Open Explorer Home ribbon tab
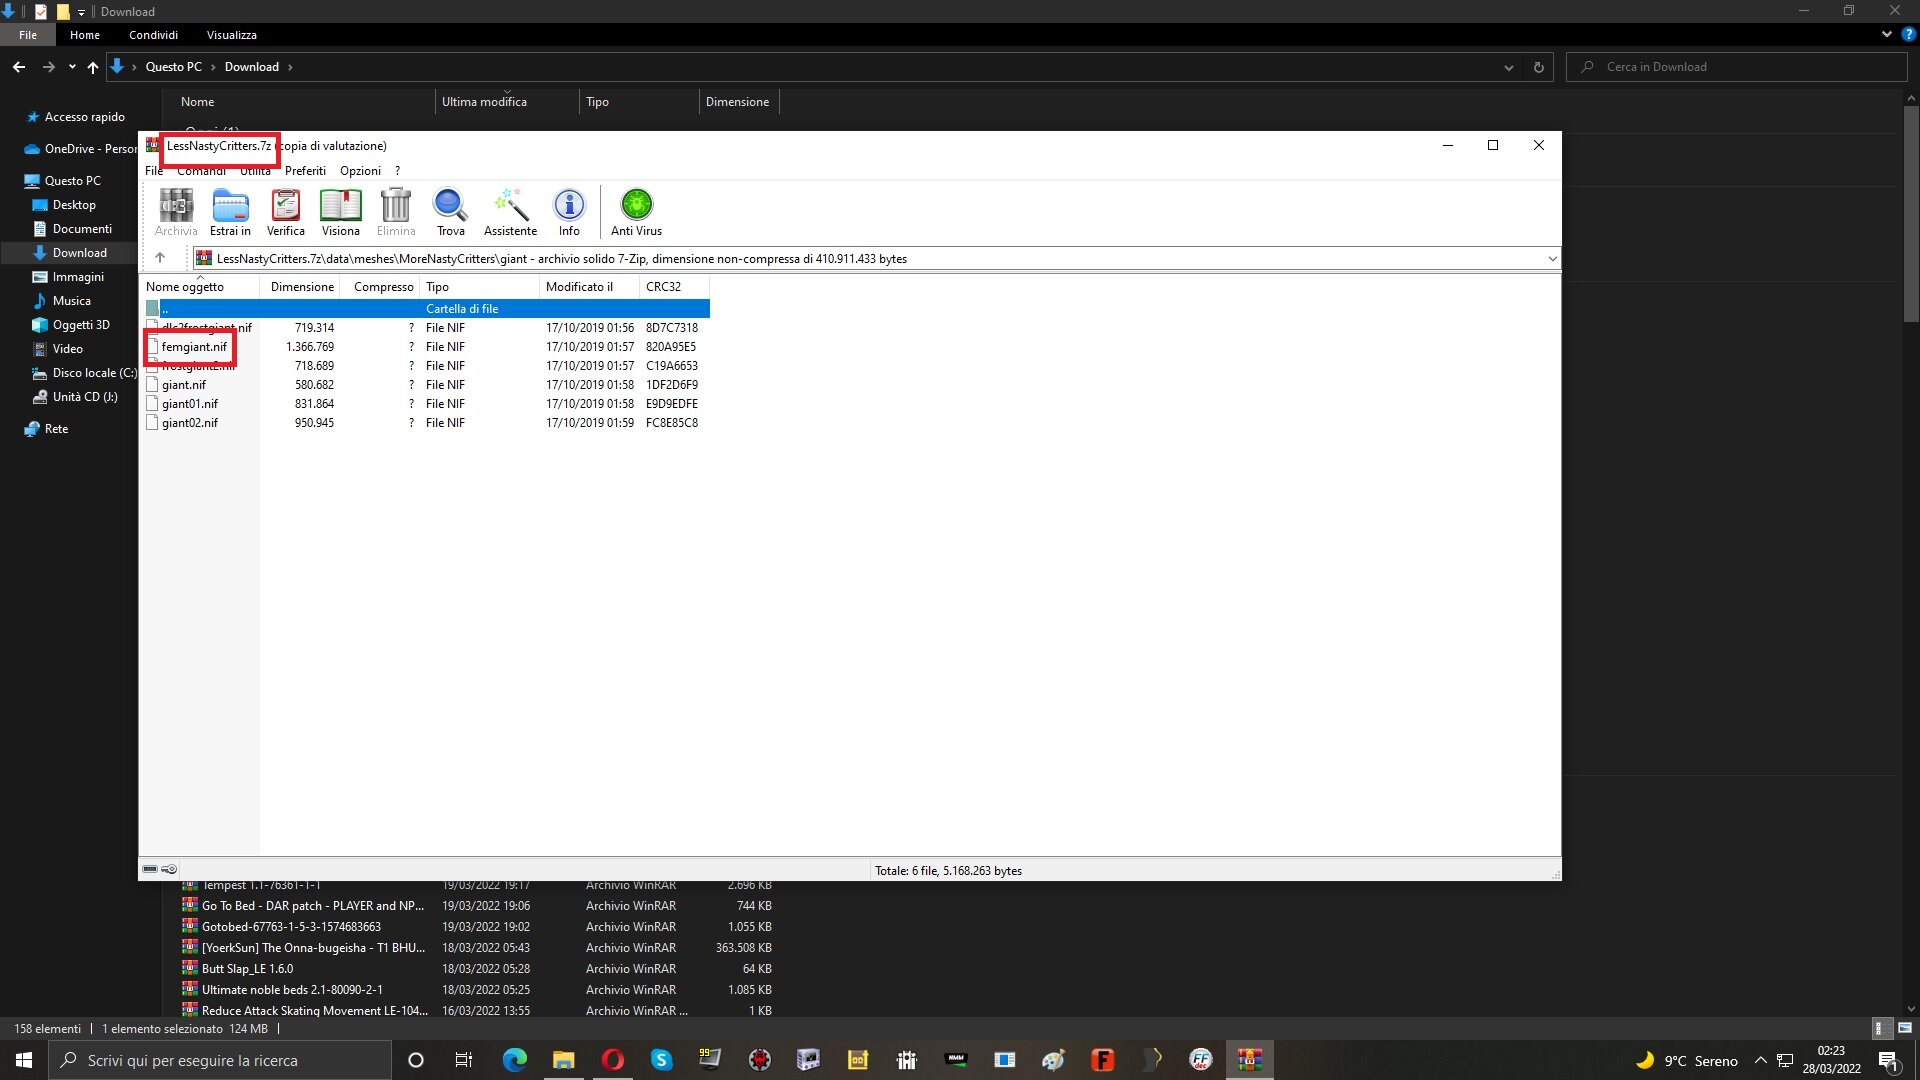 [85, 35]
